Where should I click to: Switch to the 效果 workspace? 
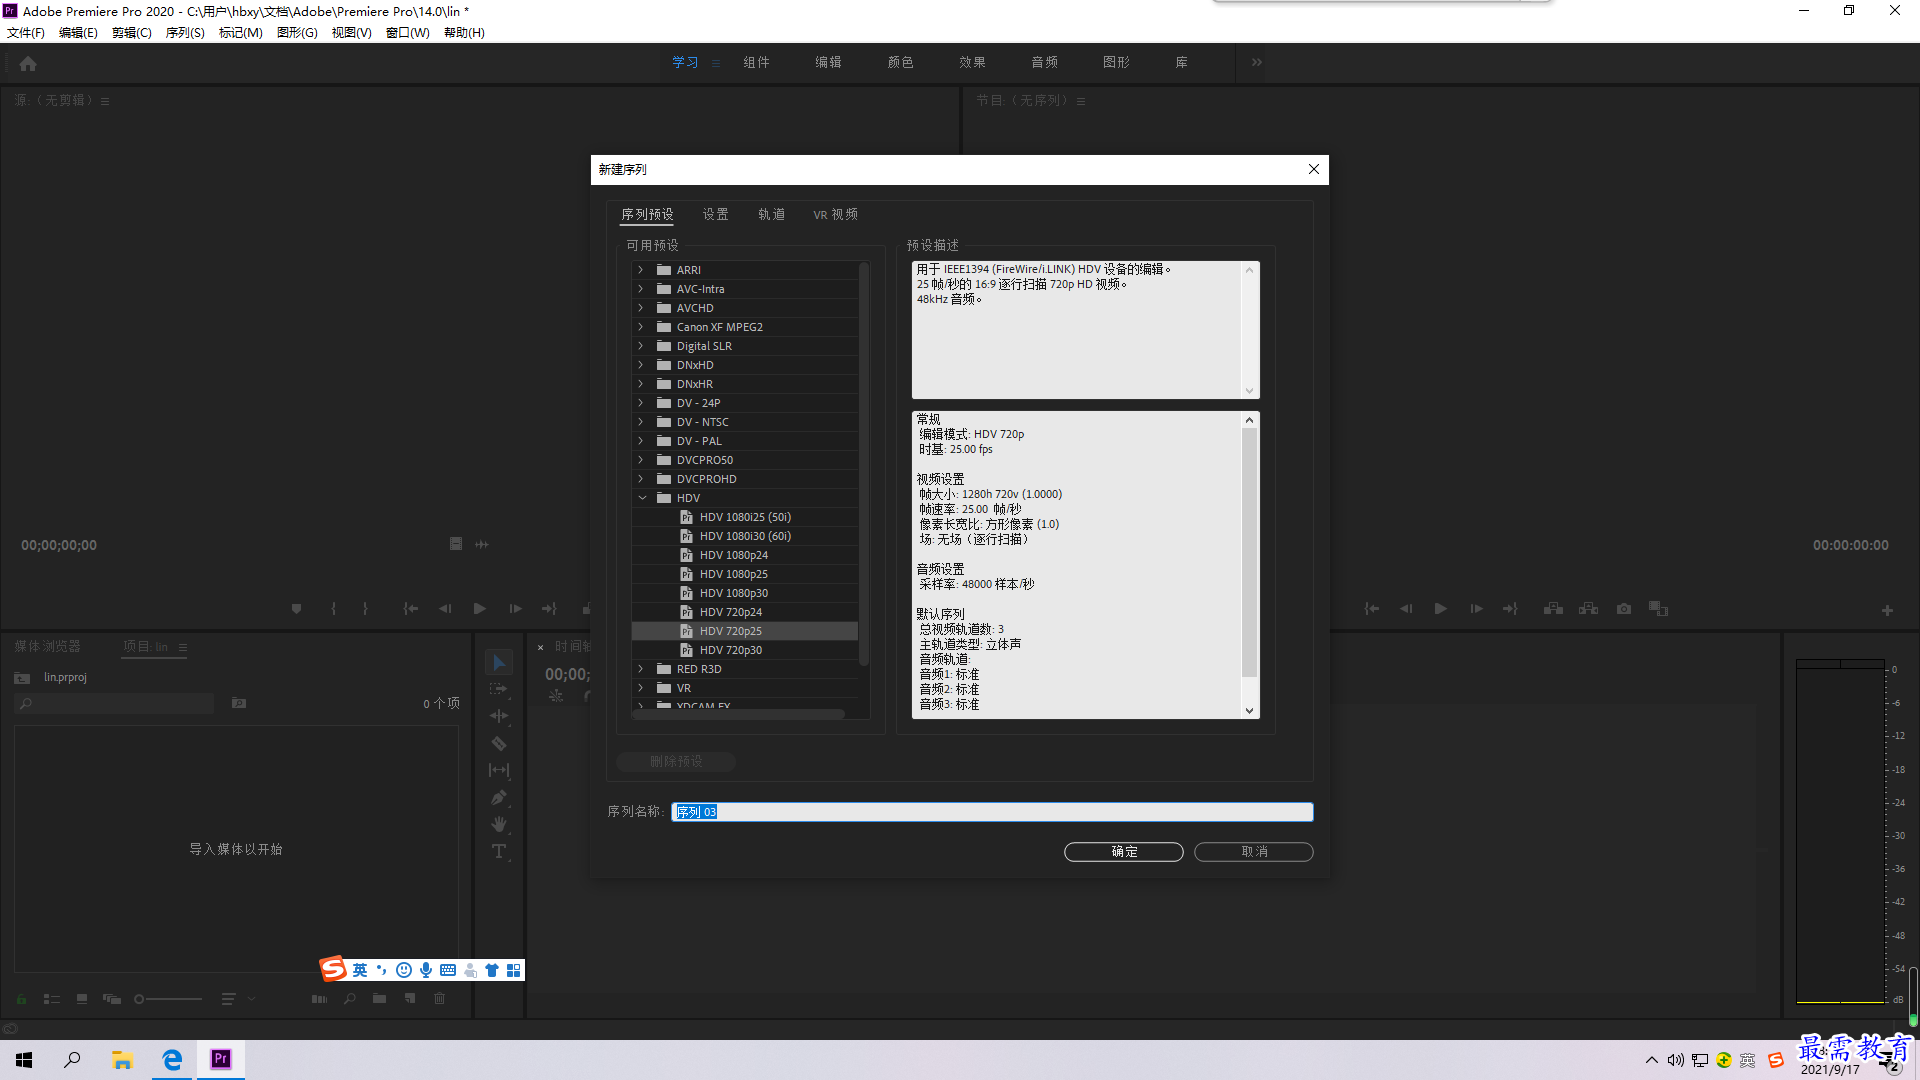tap(972, 62)
